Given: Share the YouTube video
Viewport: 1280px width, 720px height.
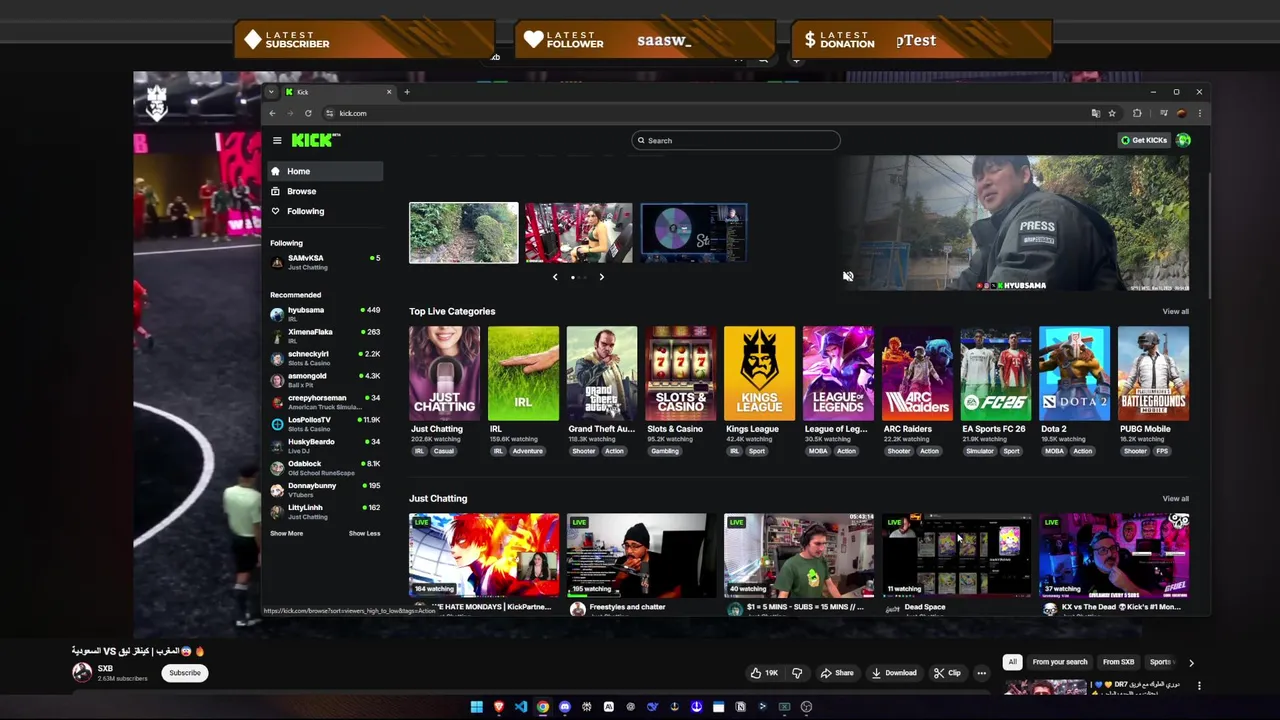Looking at the screenshot, I should 837,673.
